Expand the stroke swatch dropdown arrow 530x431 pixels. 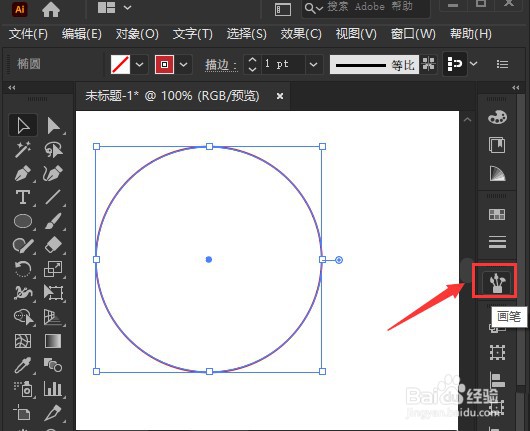[183, 64]
